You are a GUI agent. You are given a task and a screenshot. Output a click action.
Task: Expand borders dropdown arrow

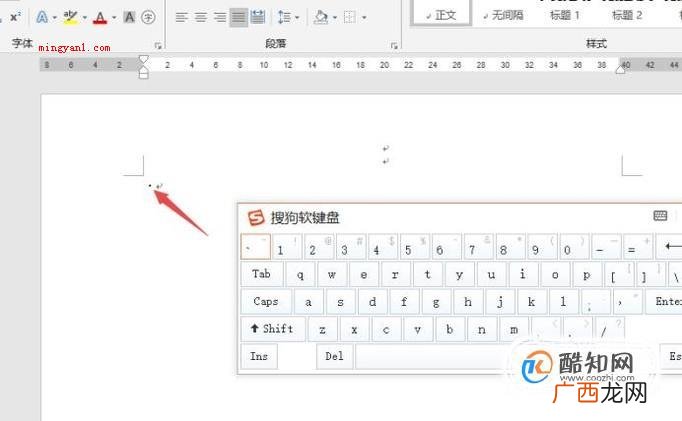(364, 17)
